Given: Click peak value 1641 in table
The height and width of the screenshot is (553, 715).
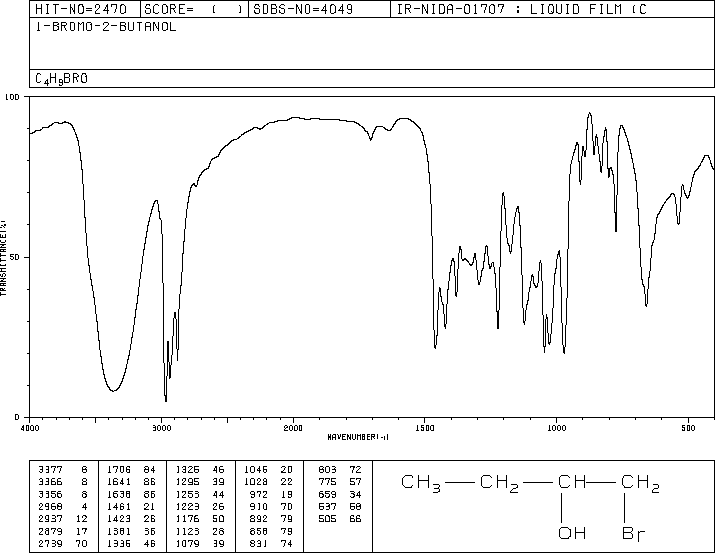Looking at the screenshot, I should pos(119,482).
